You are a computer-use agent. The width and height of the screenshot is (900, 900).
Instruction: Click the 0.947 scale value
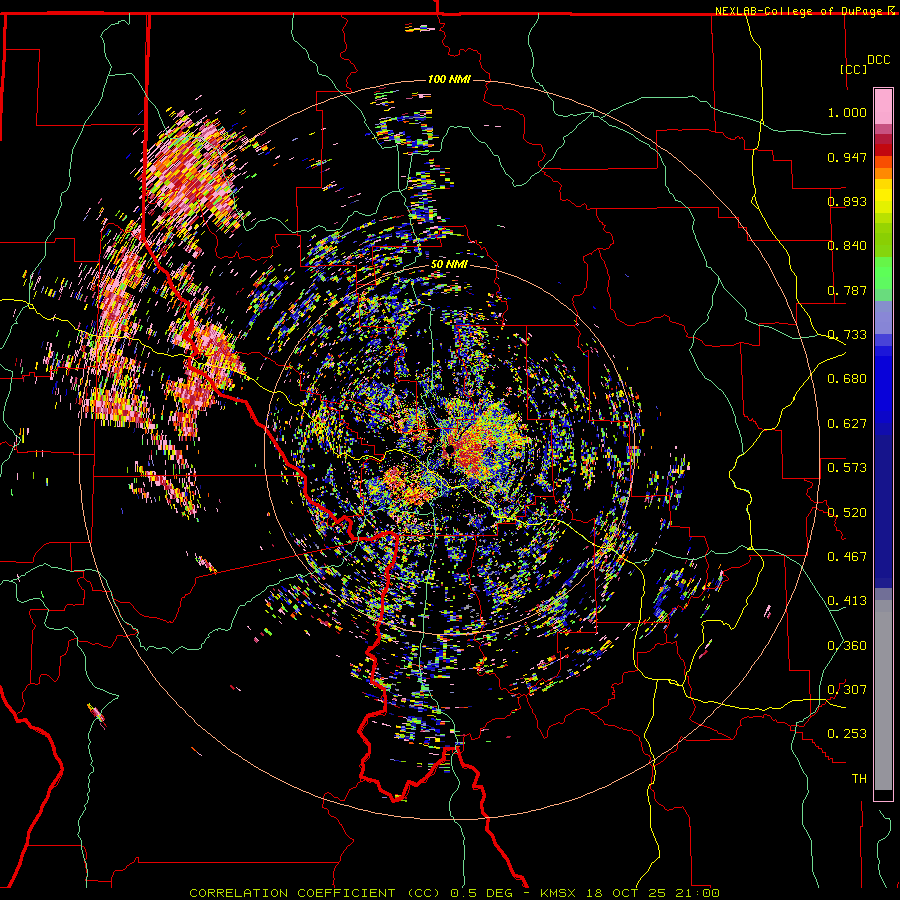click(x=847, y=157)
